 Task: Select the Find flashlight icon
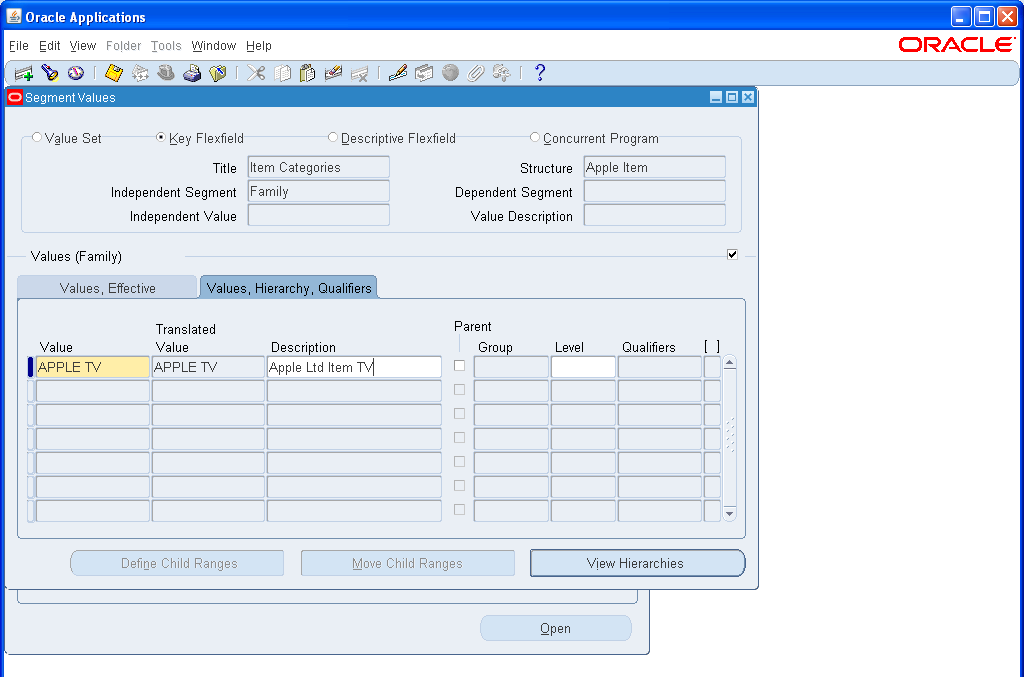point(52,72)
